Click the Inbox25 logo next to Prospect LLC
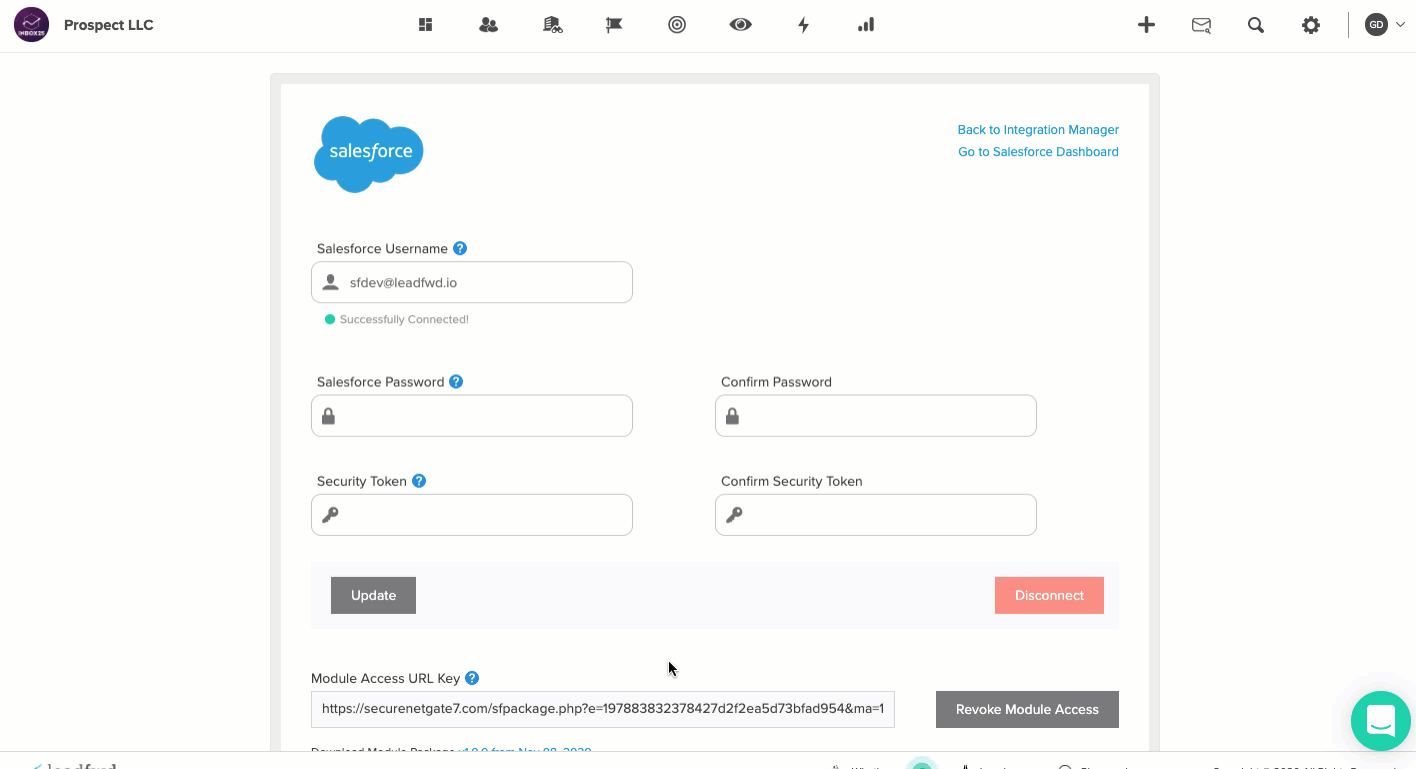Viewport: 1416px width, 769px height. click(32, 25)
